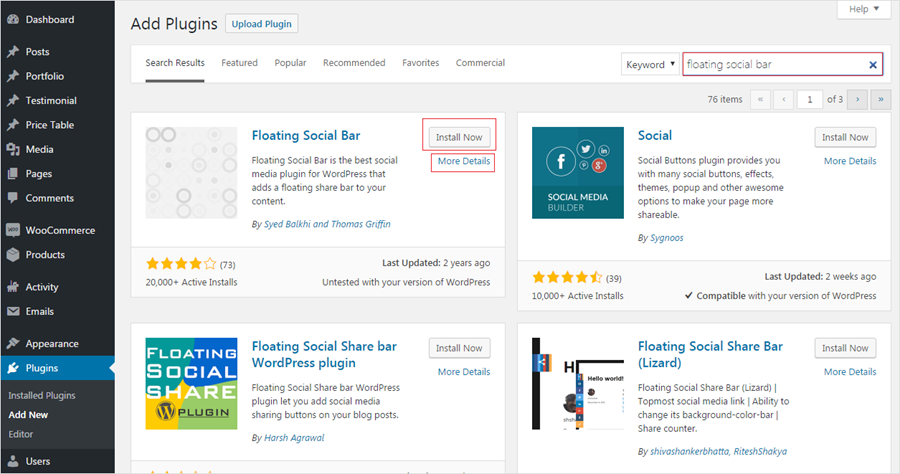Open the Sygnoos author link
The height and width of the screenshot is (474, 900).
coord(667,238)
